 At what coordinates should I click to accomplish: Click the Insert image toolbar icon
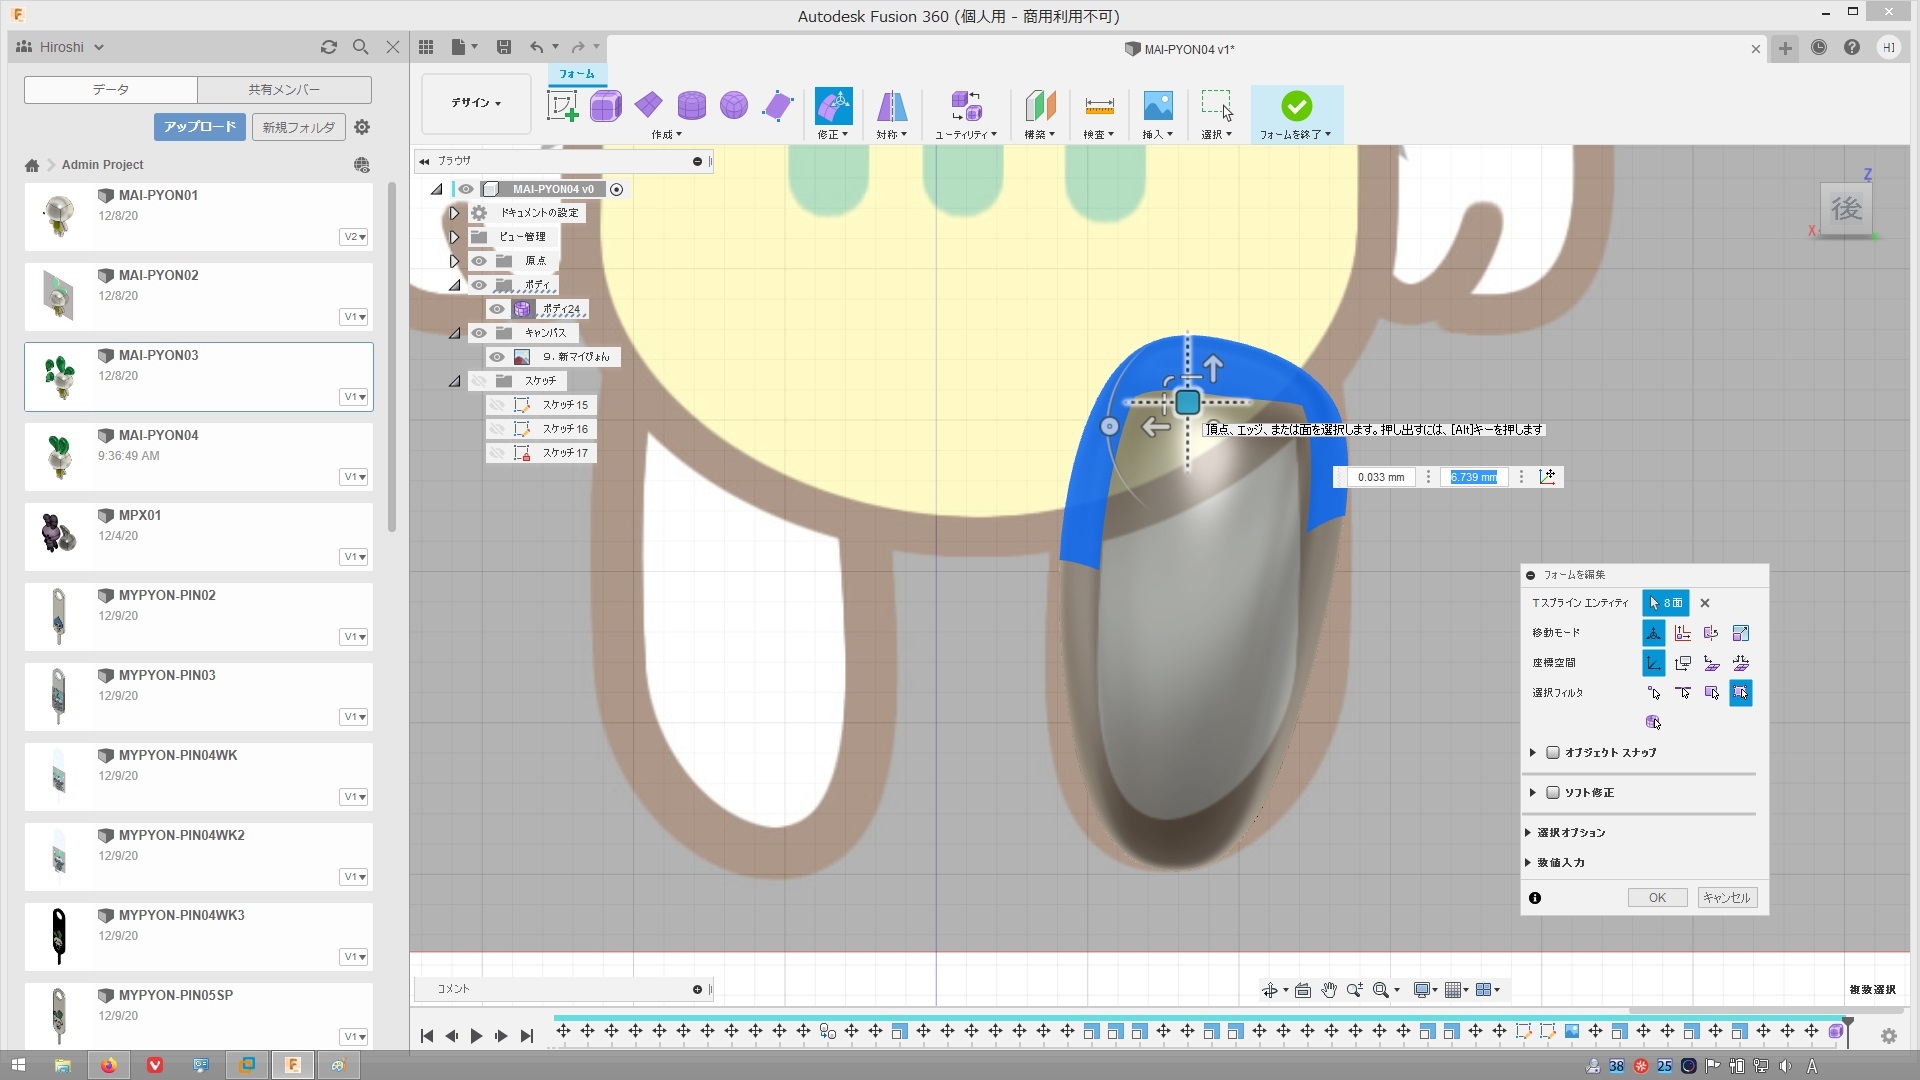pos(1157,106)
